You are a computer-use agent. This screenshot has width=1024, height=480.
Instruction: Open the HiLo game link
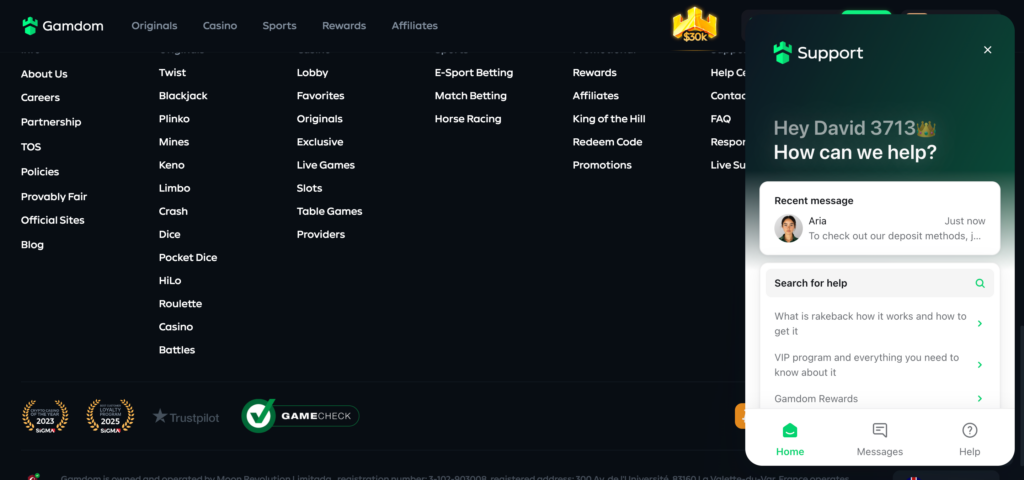170,281
